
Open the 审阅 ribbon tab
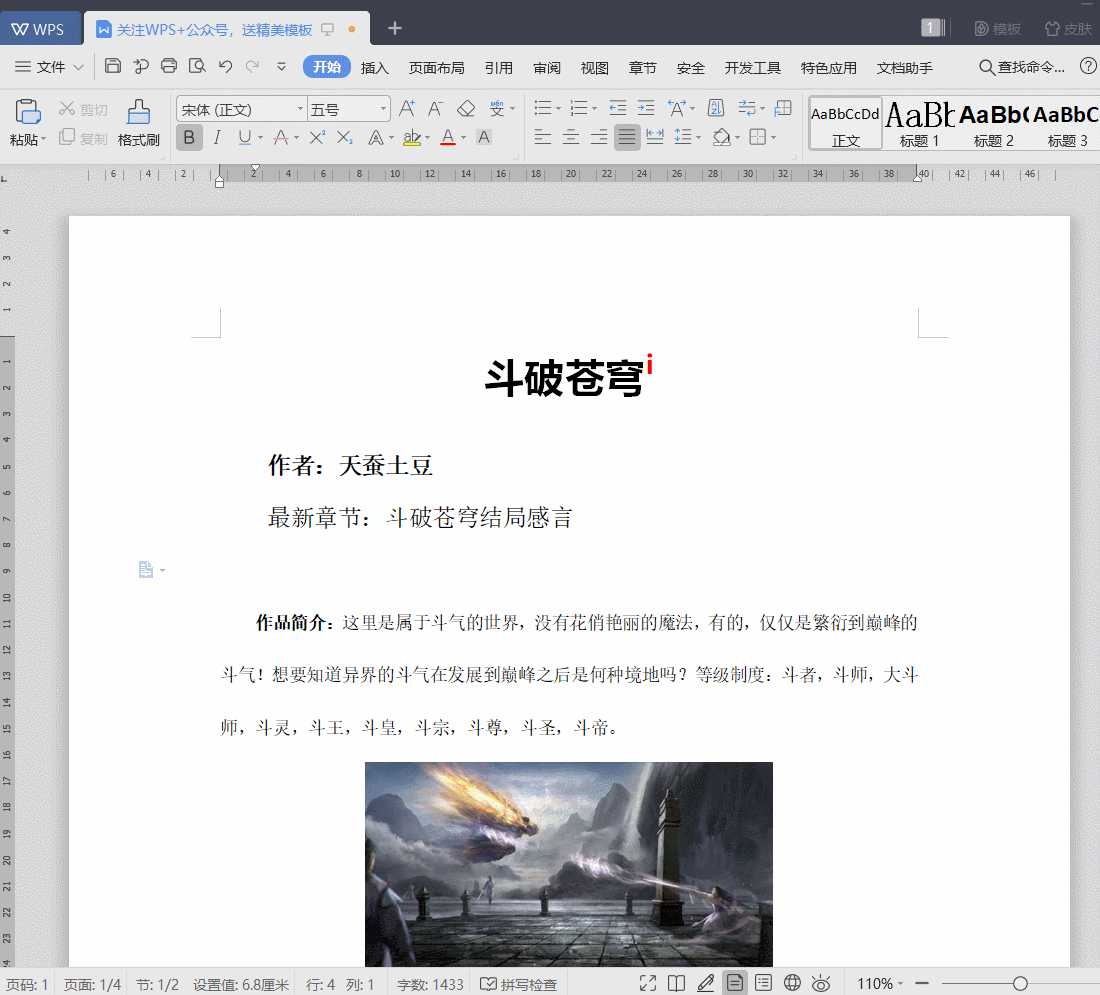(x=546, y=67)
